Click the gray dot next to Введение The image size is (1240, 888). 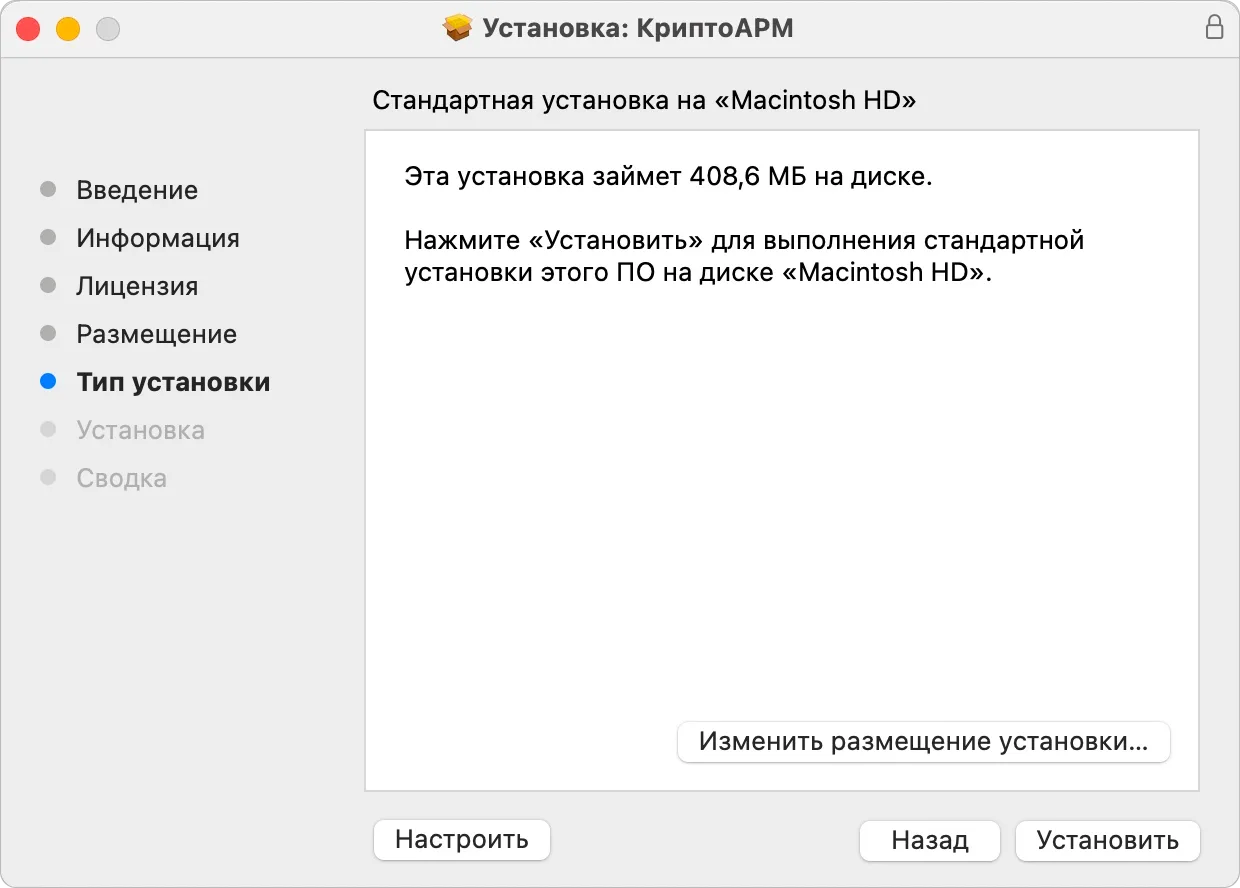(48, 189)
